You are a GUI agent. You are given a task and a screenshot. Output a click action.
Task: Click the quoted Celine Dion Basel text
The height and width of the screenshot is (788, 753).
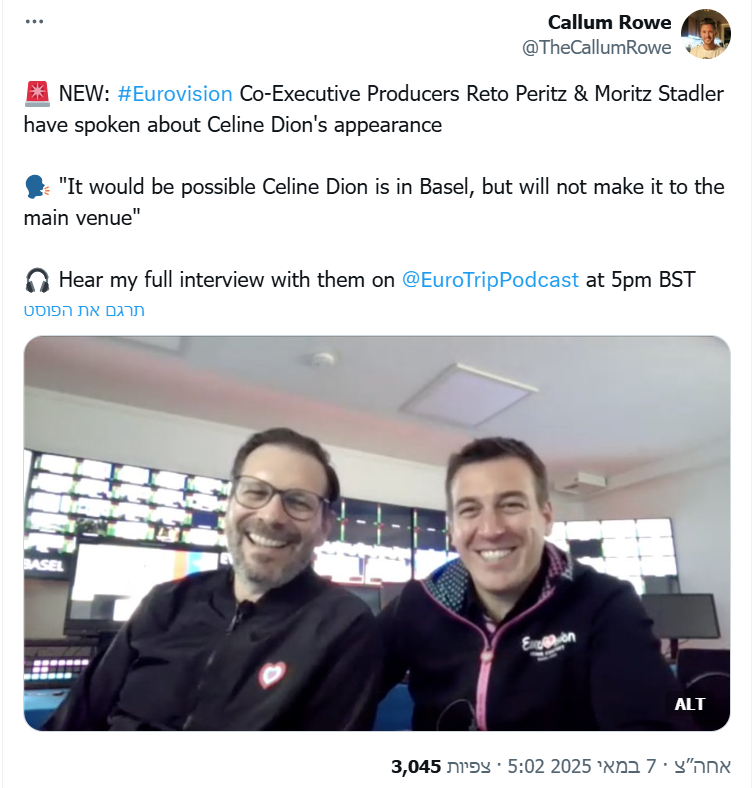(374, 202)
